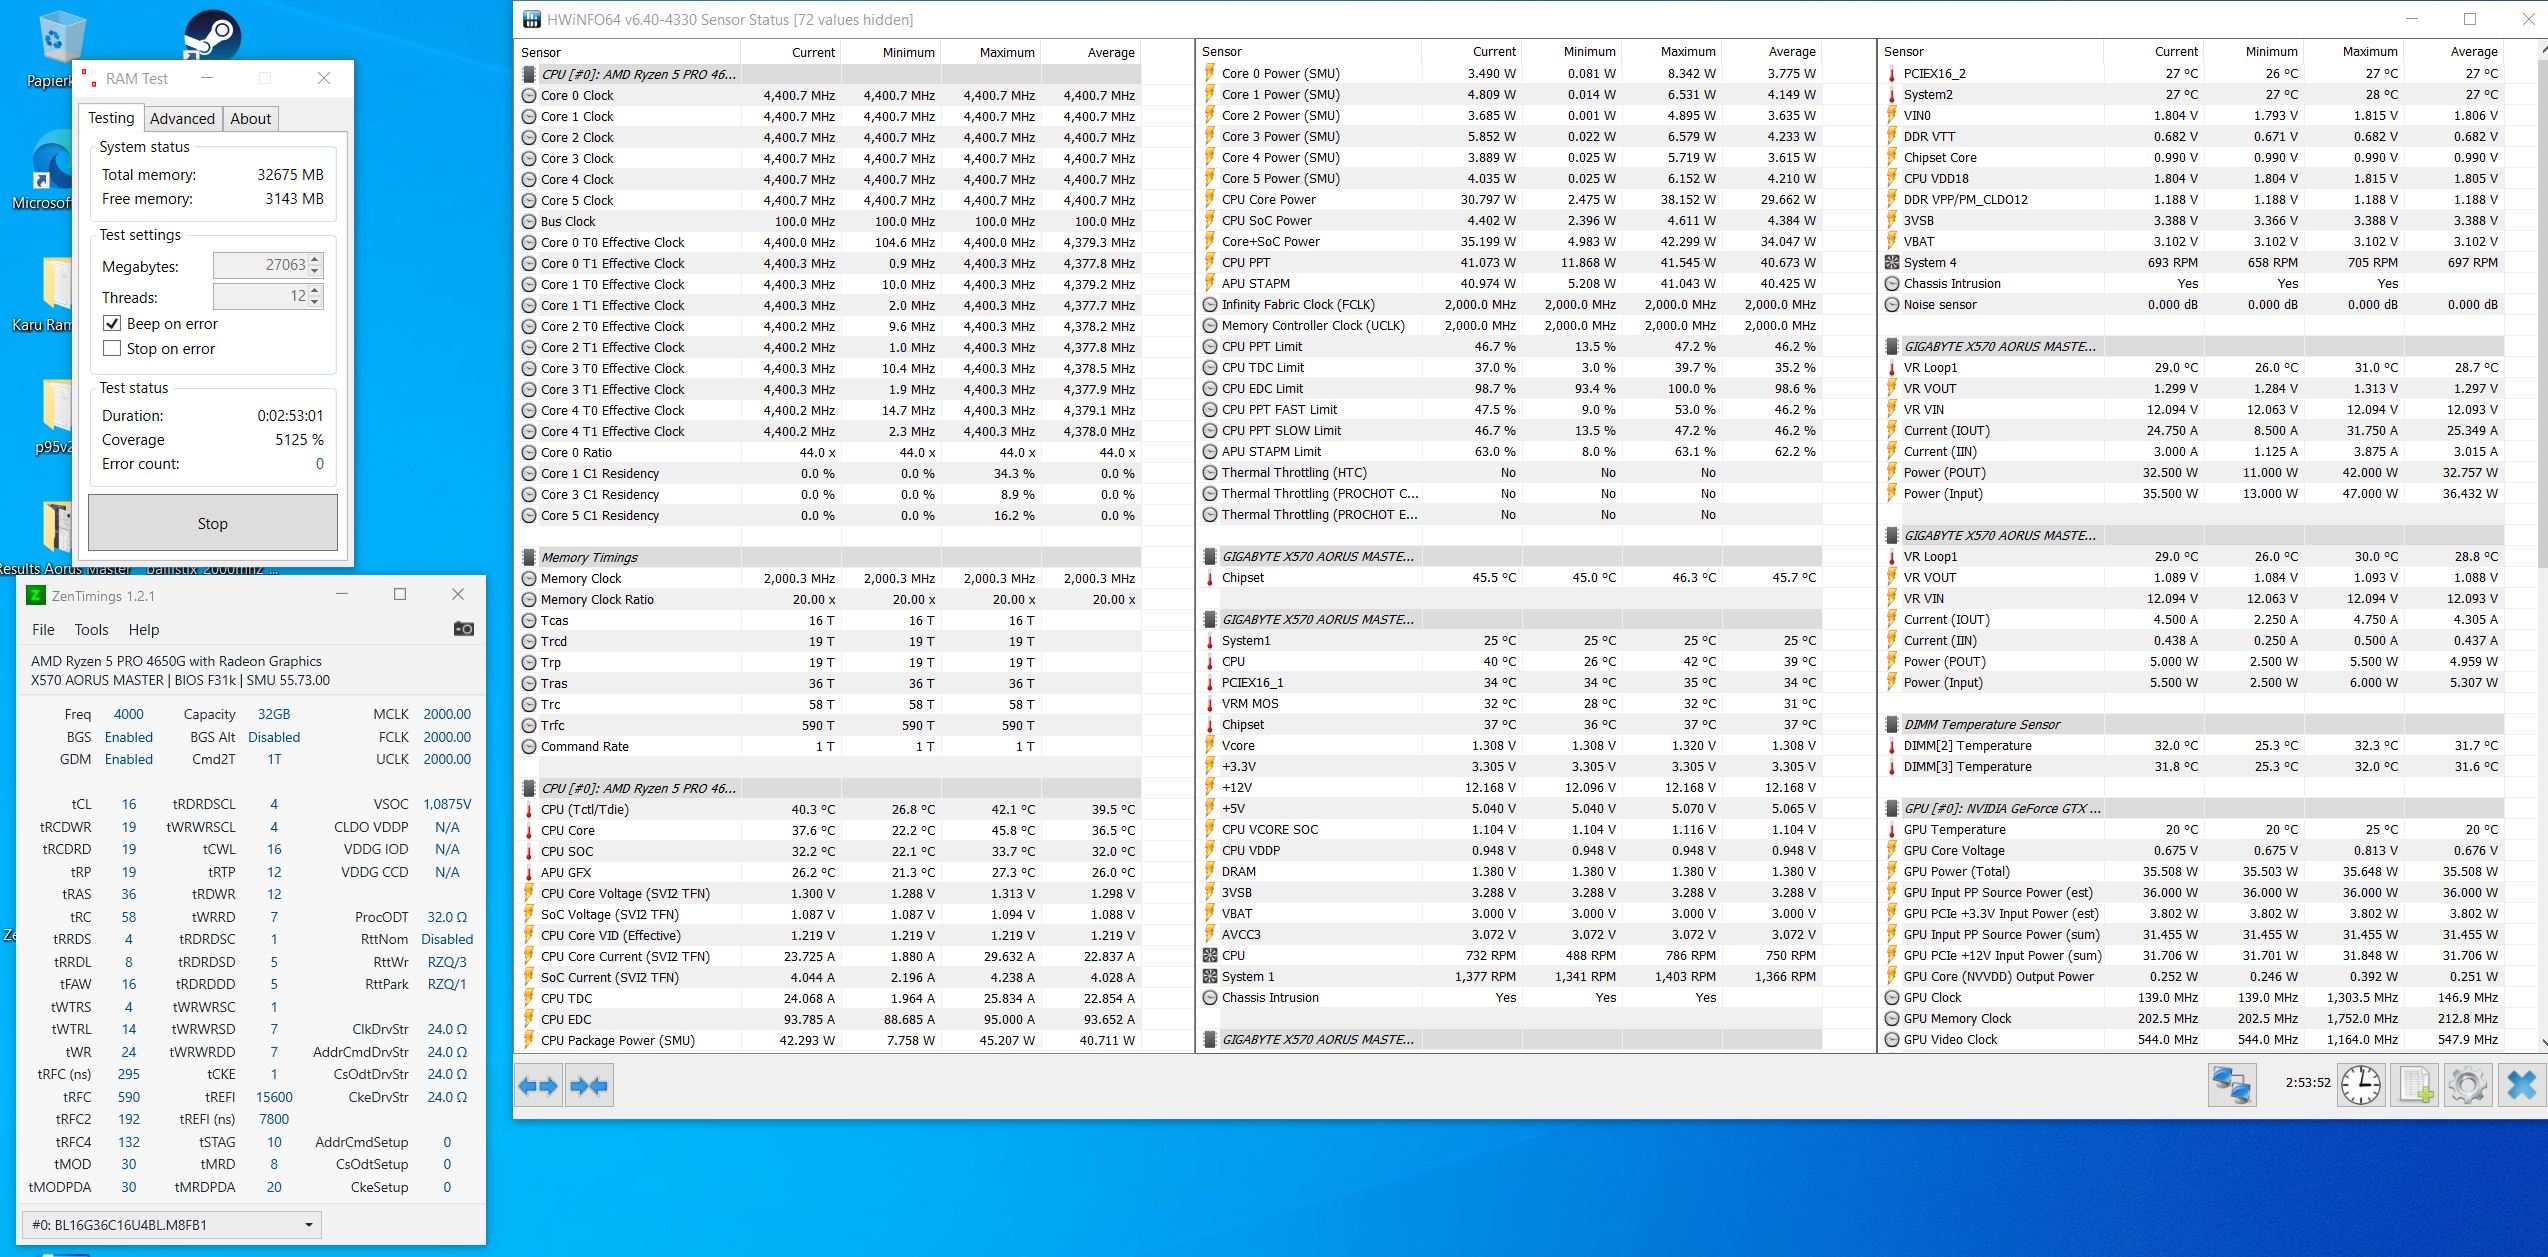Click the Threads stepper arrows

315,296
